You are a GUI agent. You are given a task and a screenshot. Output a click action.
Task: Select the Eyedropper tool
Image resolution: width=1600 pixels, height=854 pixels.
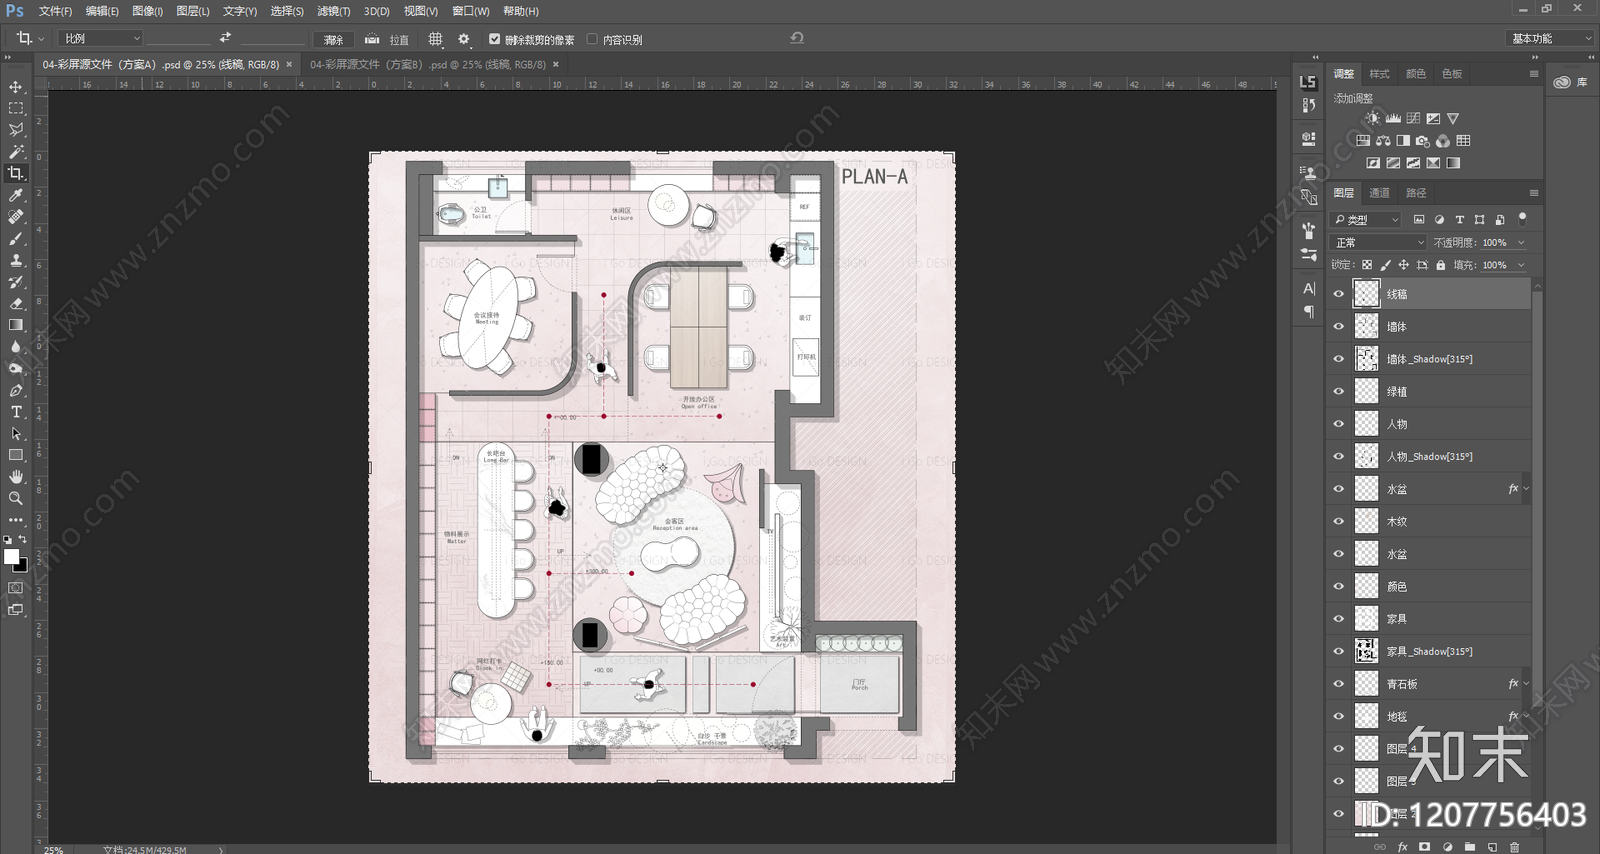click(16, 195)
